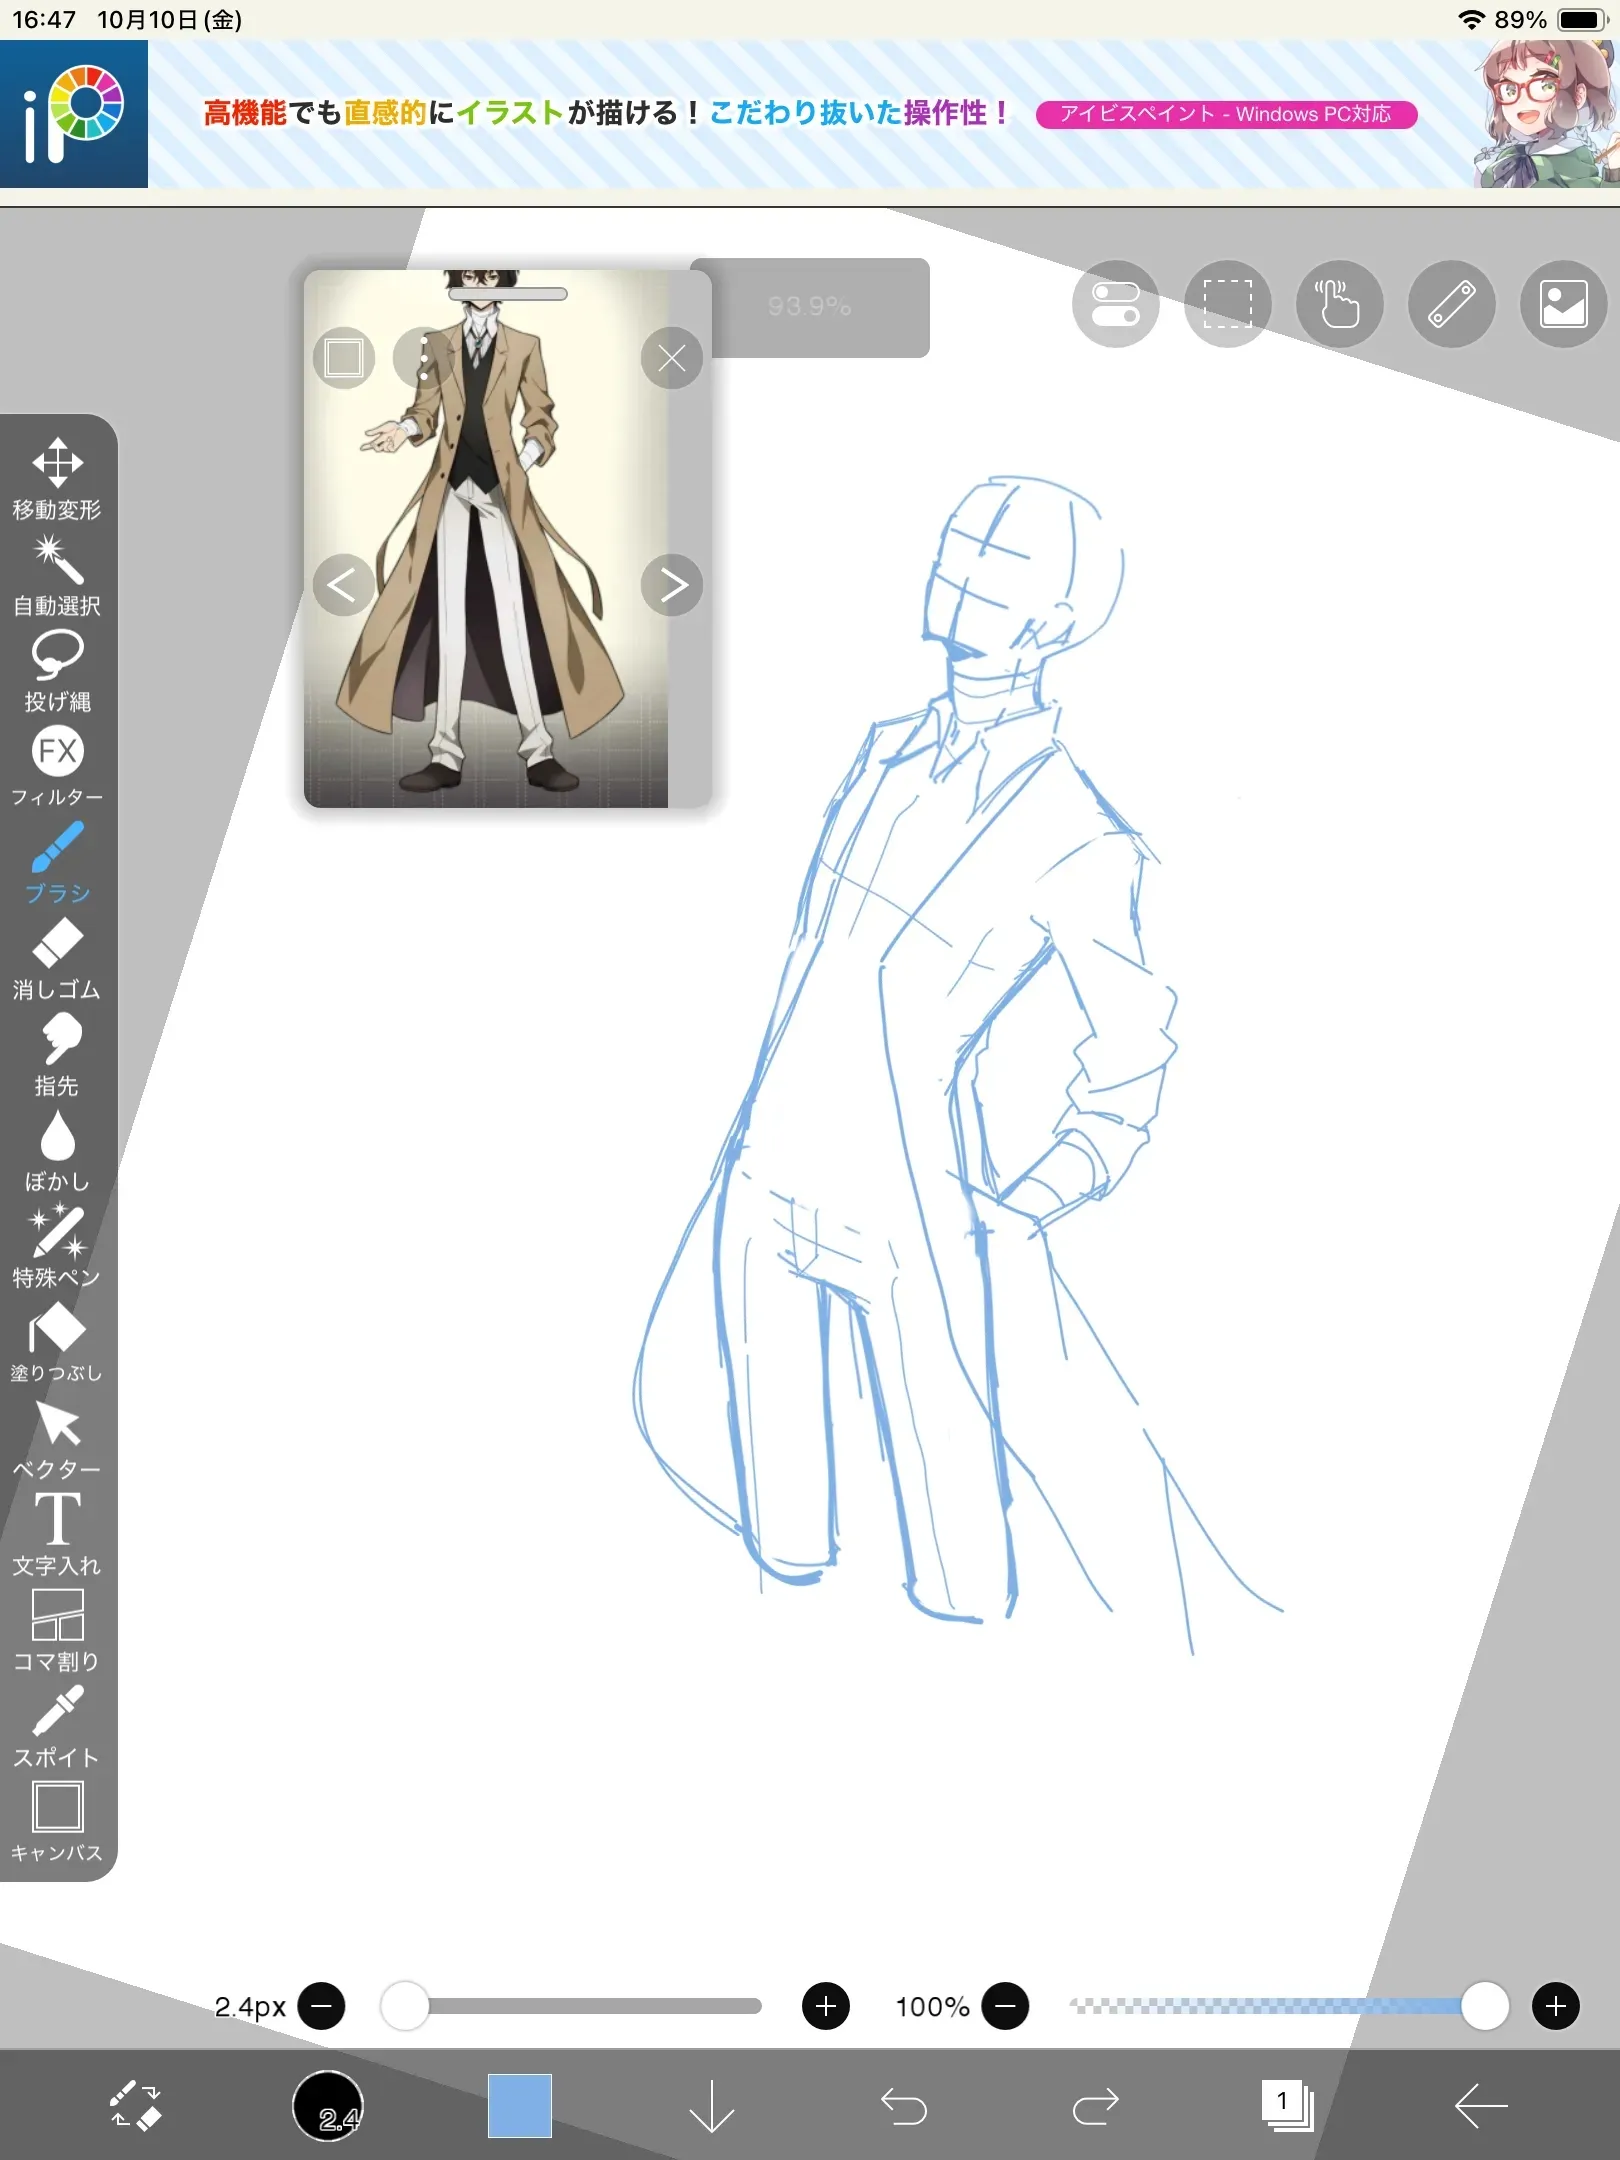
Task: Tap the 16:47 clock in status bar
Action: click(44, 20)
